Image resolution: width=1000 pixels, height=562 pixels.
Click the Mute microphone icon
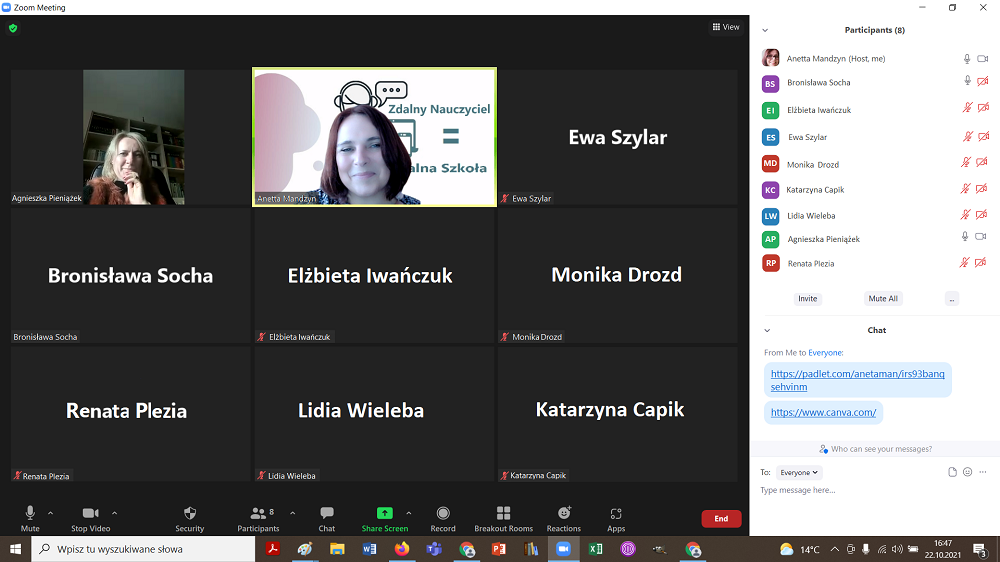click(x=29, y=513)
